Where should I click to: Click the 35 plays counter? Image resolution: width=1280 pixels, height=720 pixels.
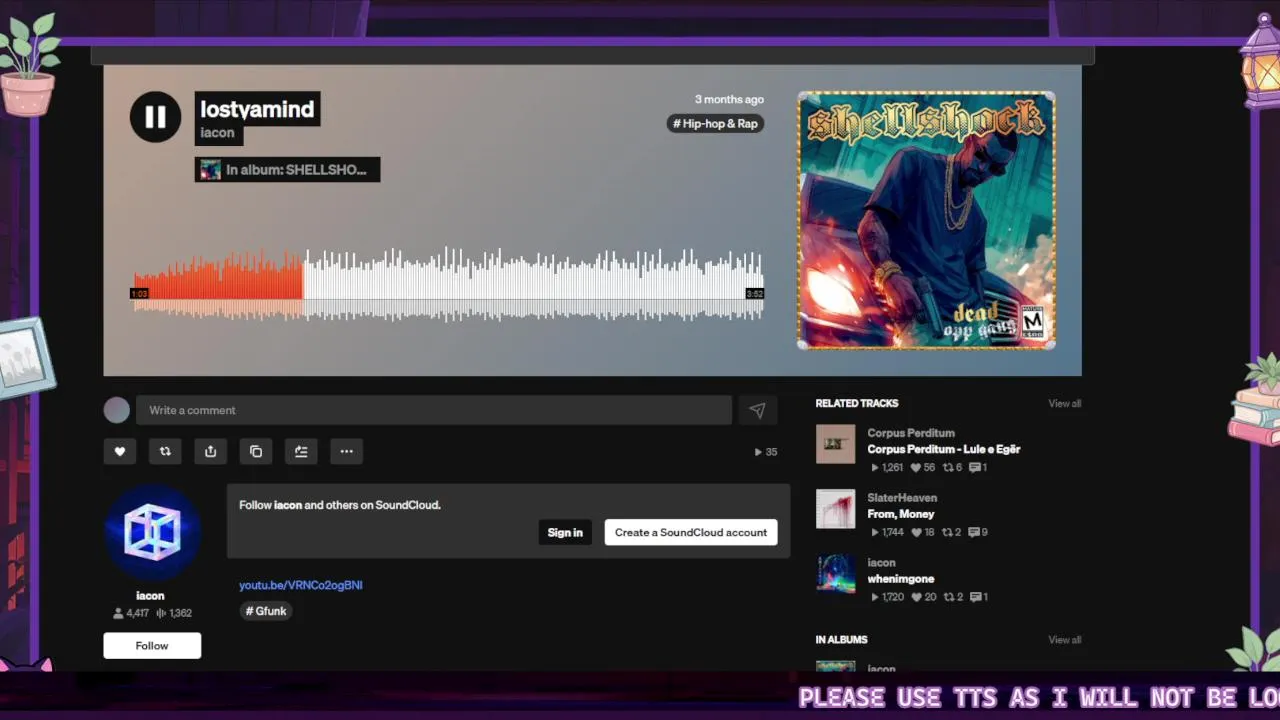pos(765,452)
